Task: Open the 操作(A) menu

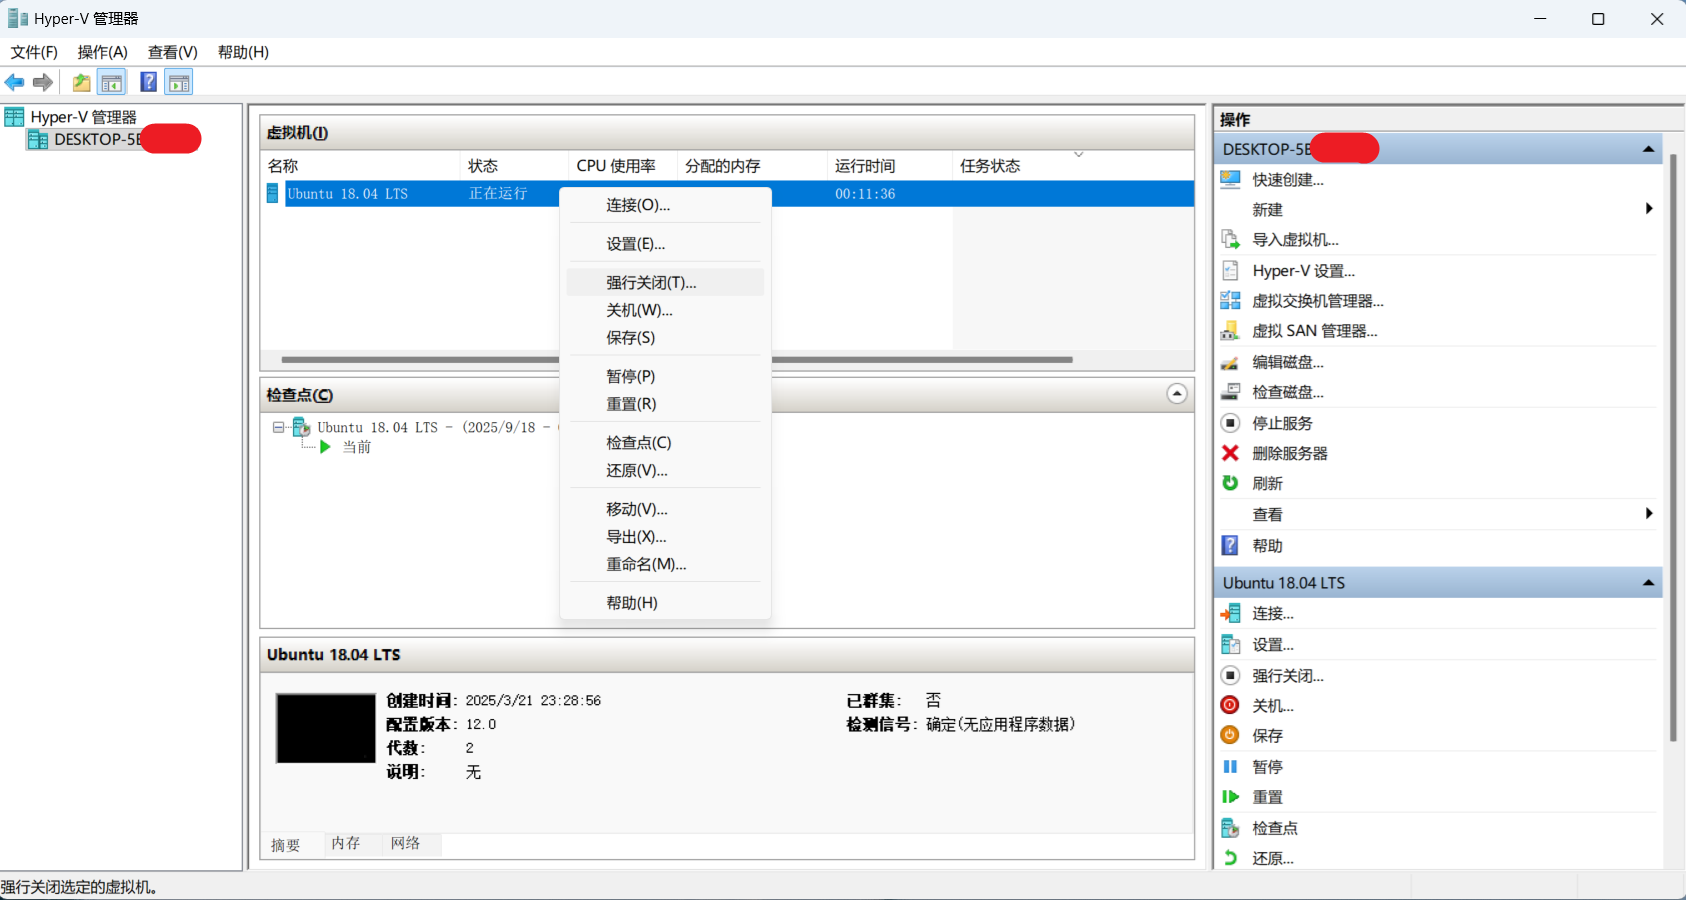Action: pyautogui.click(x=103, y=52)
